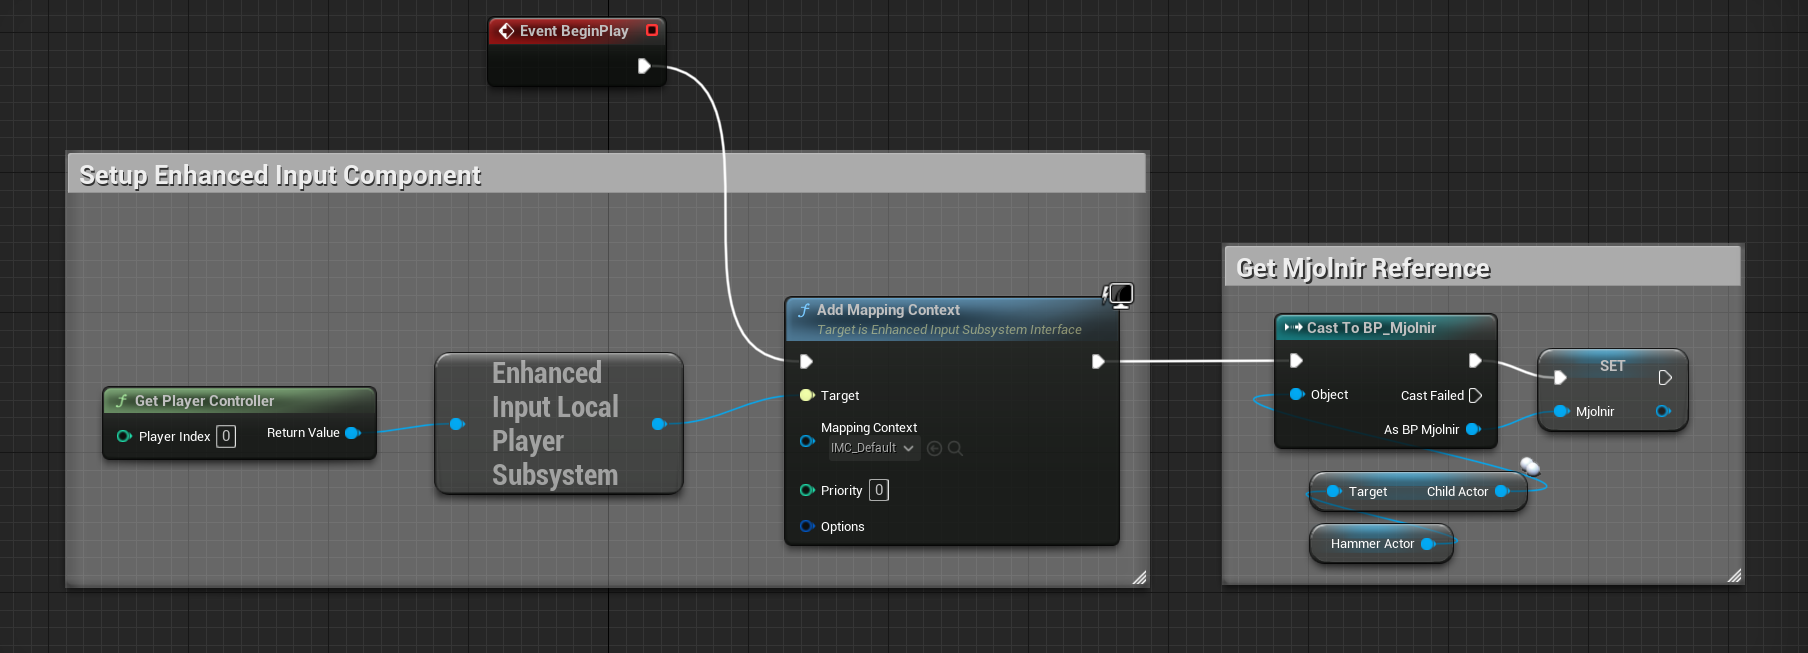The image size is (1808, 653).
Task: Click the Object input pin on the cast node
Action: (1297, 394)
